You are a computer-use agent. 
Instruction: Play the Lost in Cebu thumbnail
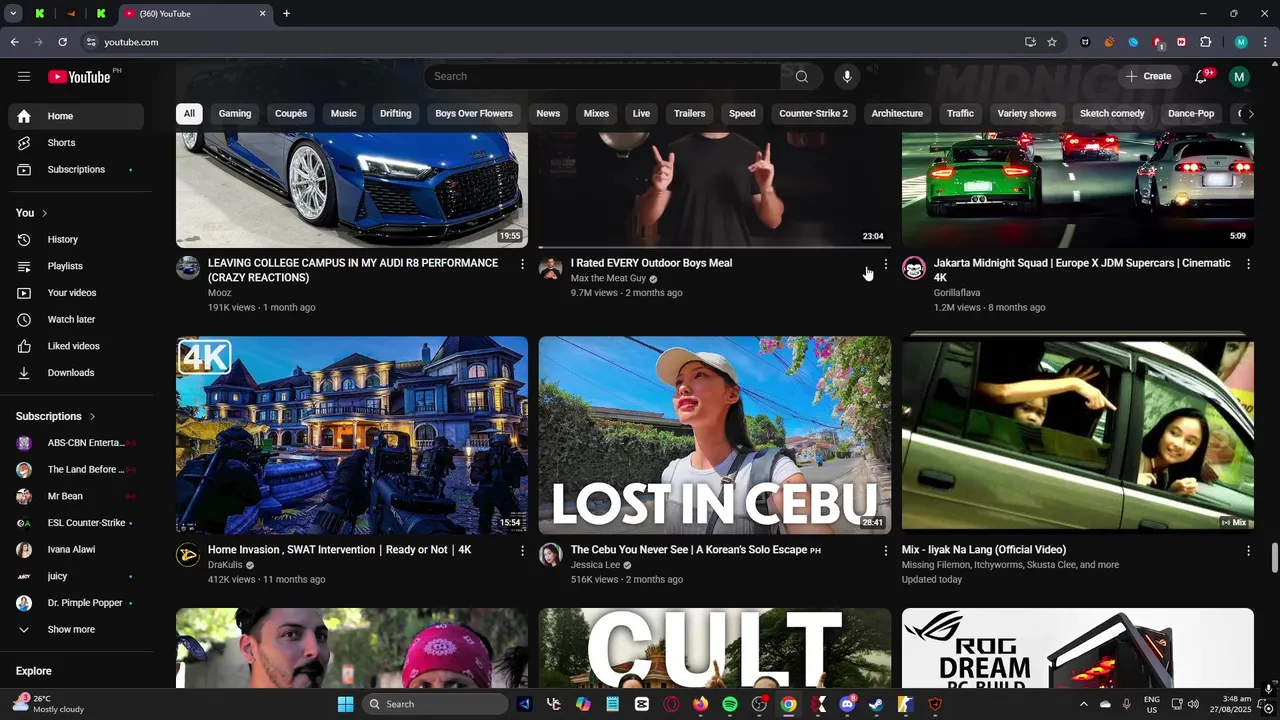[x=715, y=435]
